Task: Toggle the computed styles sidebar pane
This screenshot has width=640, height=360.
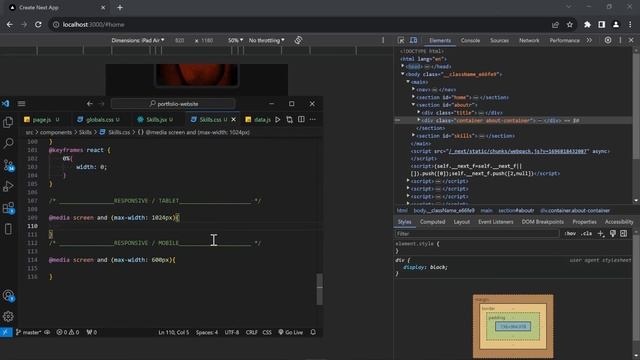Action: click(623, 233)
